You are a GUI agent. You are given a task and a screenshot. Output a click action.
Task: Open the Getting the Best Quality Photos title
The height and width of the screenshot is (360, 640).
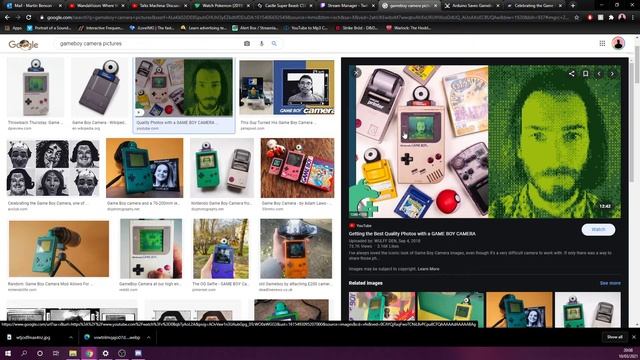[412, 234]
